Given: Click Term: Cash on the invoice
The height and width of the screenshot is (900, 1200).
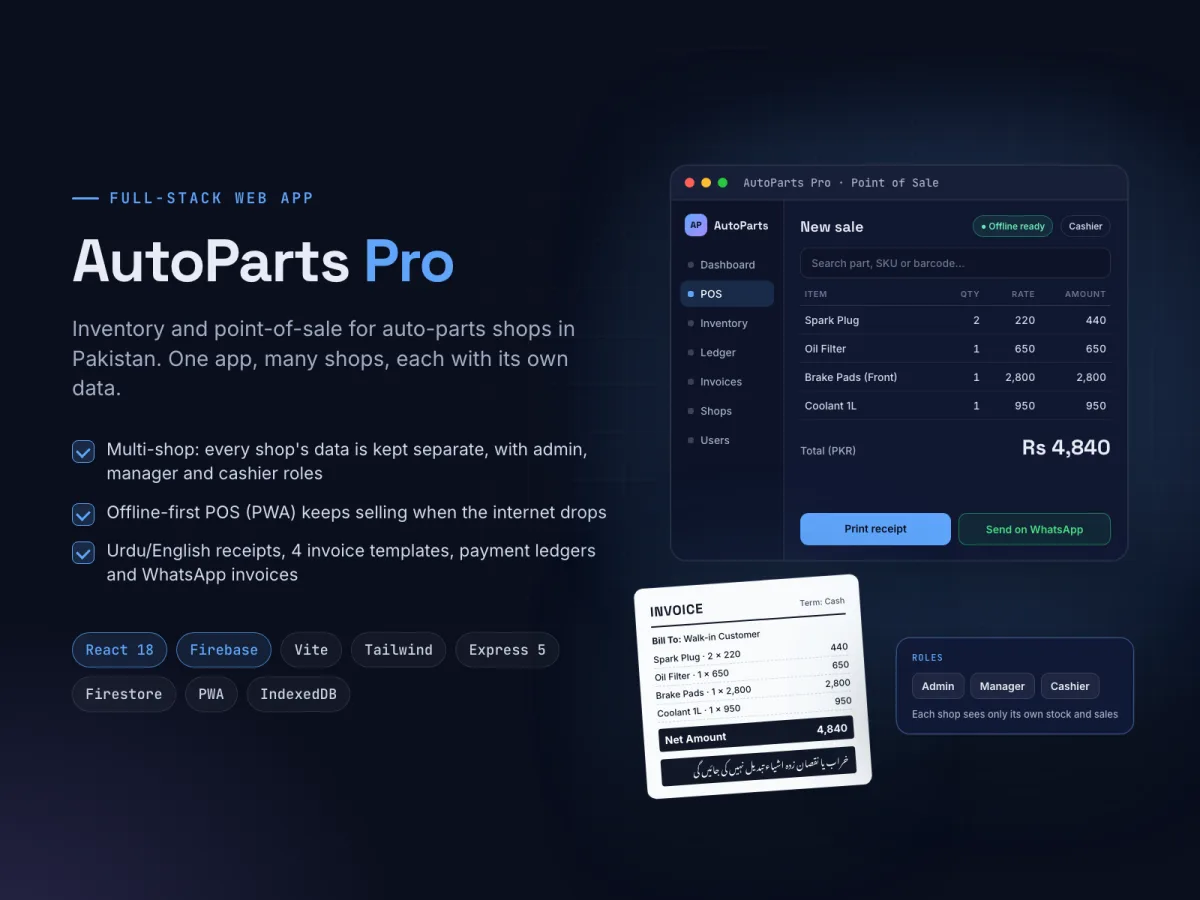Looking at the screenshot, I should (822, 602).
